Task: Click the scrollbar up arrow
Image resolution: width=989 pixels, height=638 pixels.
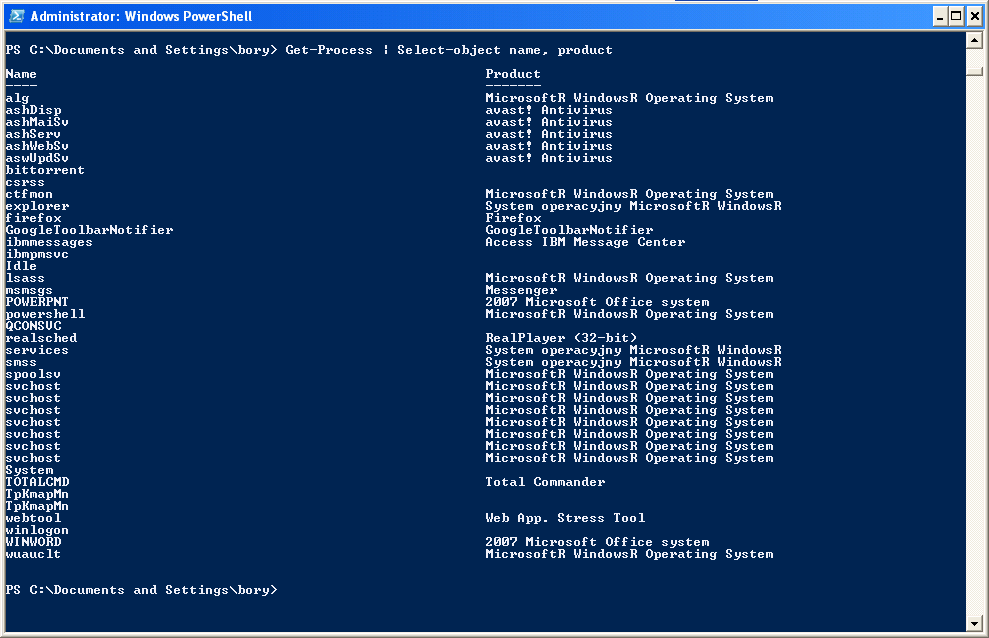Action: 974,41
